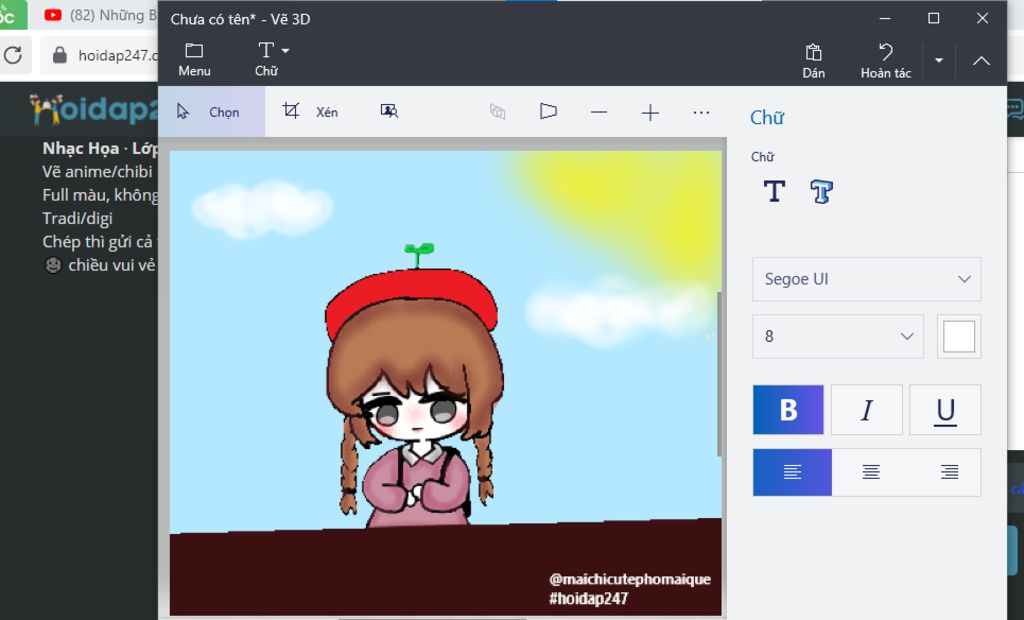The image size is (1024, 620).
Task: Click Hoàn tác undo button
Action: tap(886, 61)
